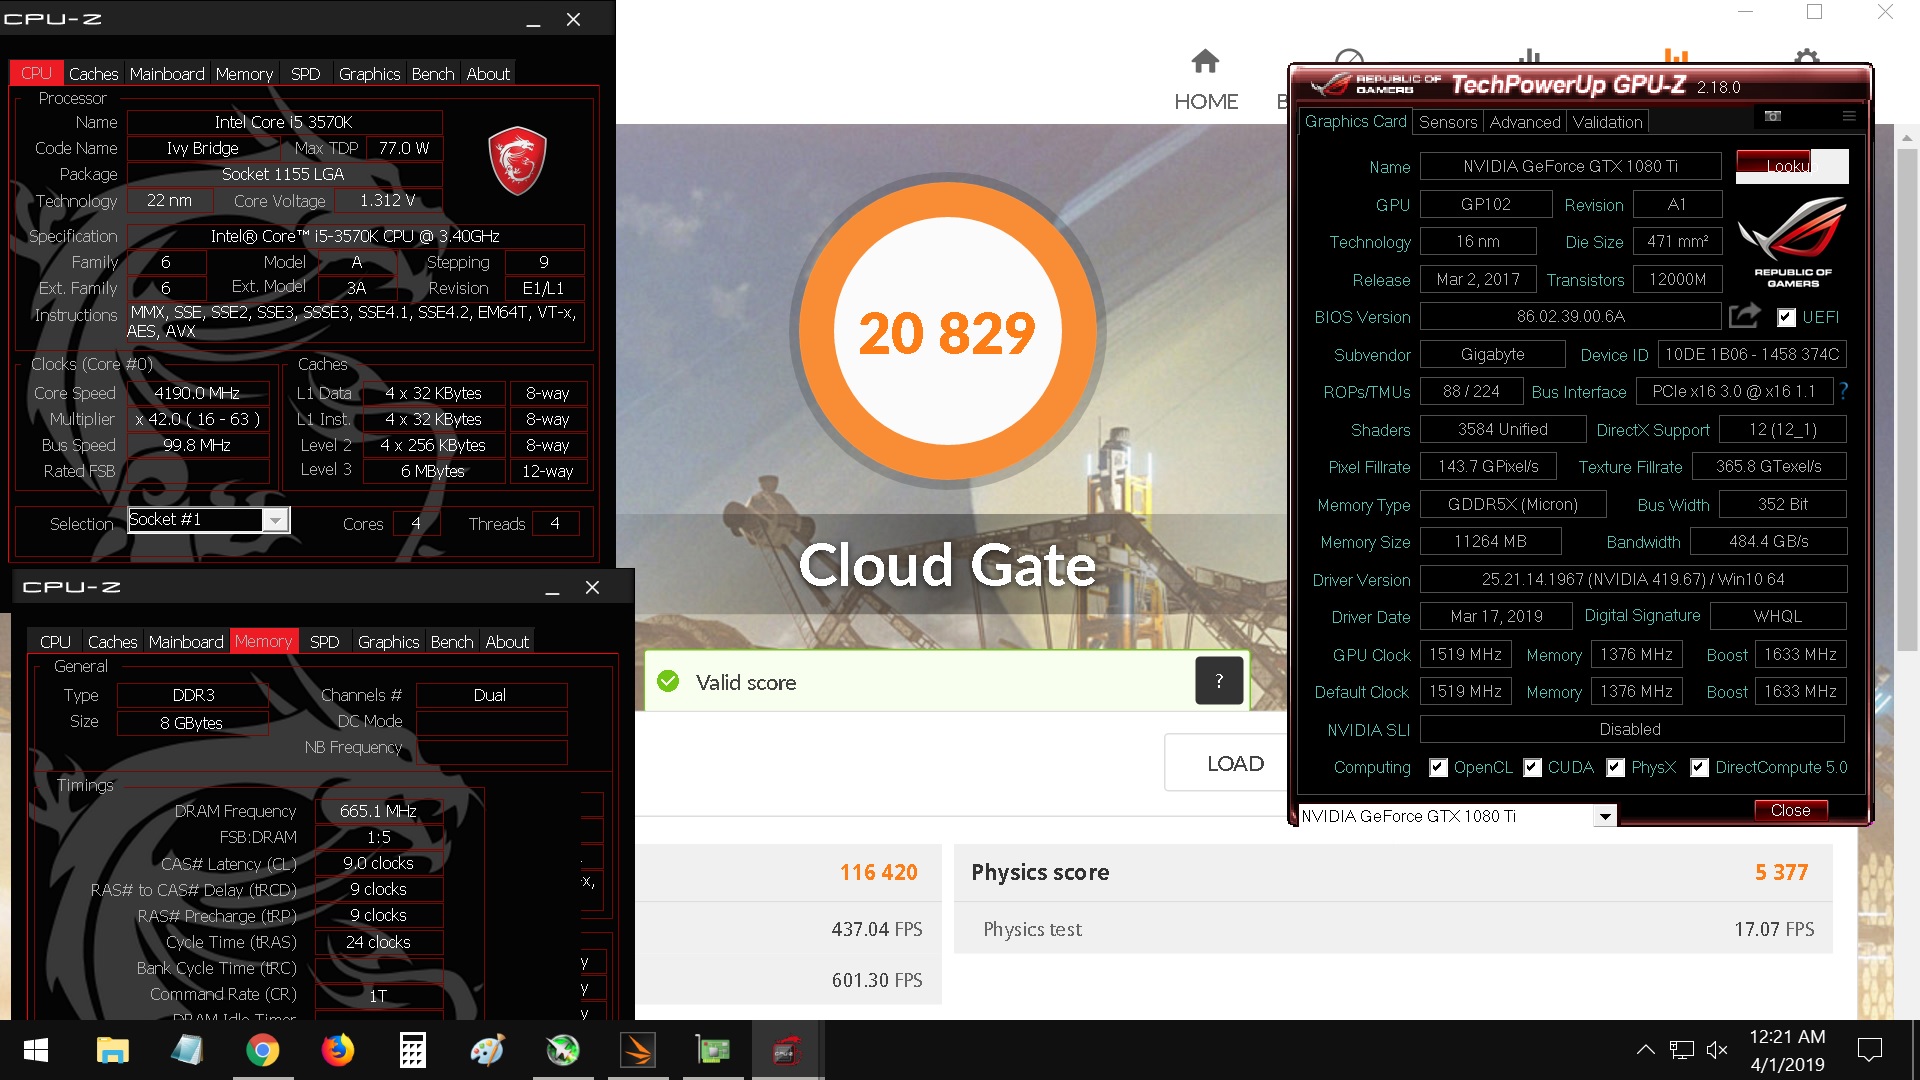Click the Valid score label
Viewport: 1920px width, 1080px height.
(746, 682)
